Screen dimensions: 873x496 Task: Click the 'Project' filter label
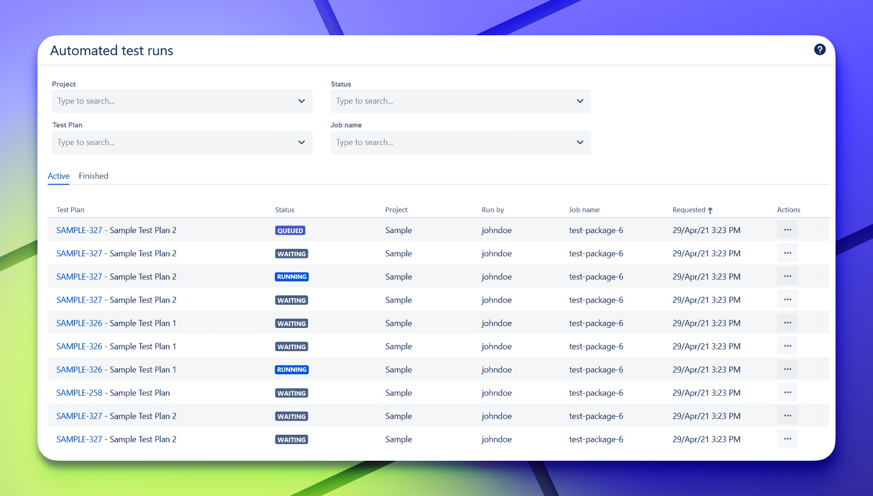pyautogui.click(x=63, y=84)
